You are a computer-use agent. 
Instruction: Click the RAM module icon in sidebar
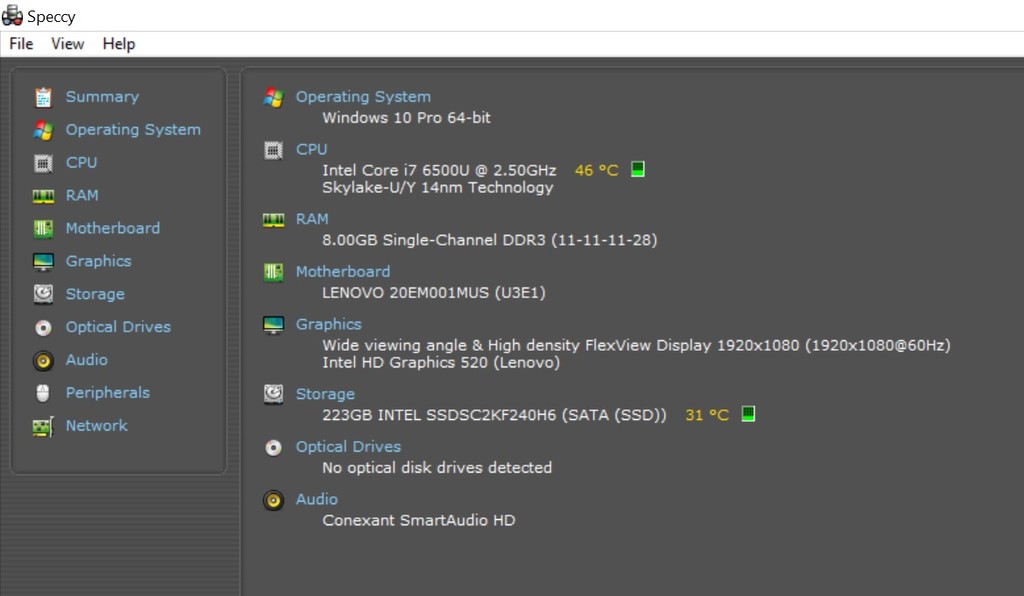tap(43, 196)
